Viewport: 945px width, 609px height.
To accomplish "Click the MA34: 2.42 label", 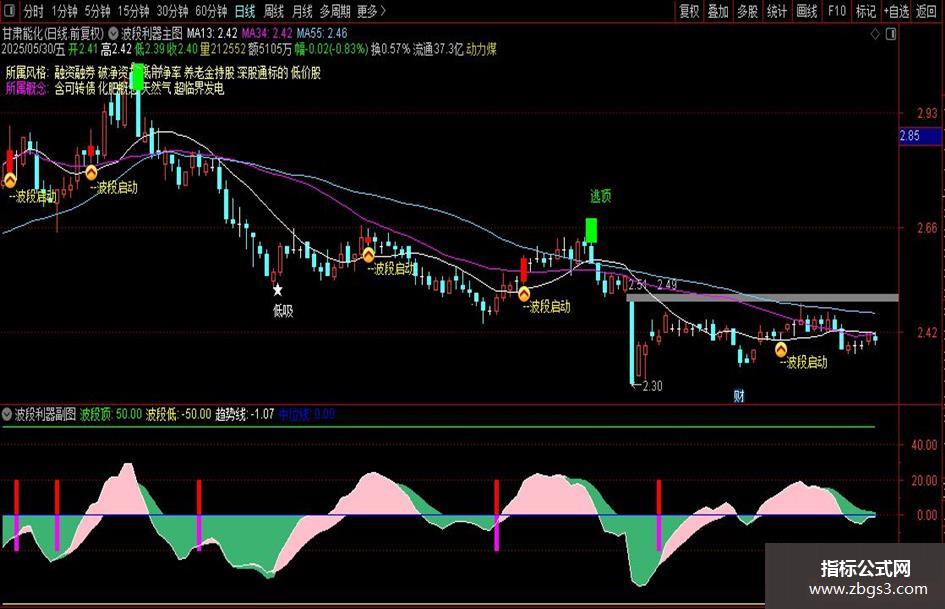I will click(267, 34).
